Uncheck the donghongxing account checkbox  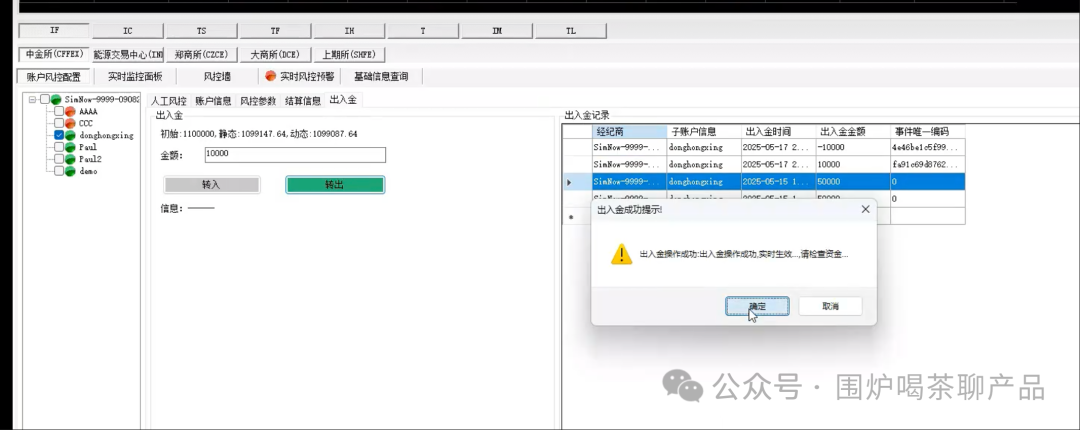(x=59, y=135)
